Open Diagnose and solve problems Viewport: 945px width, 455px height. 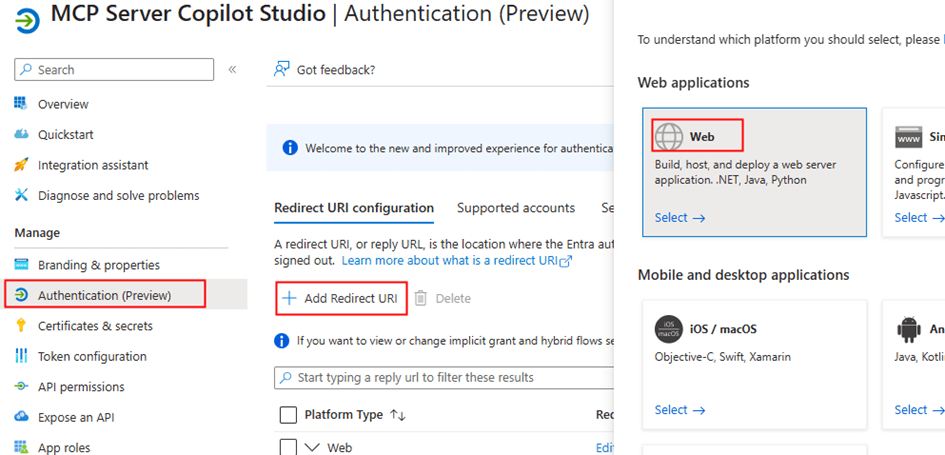pyautogui.click(x=118, y=196)
